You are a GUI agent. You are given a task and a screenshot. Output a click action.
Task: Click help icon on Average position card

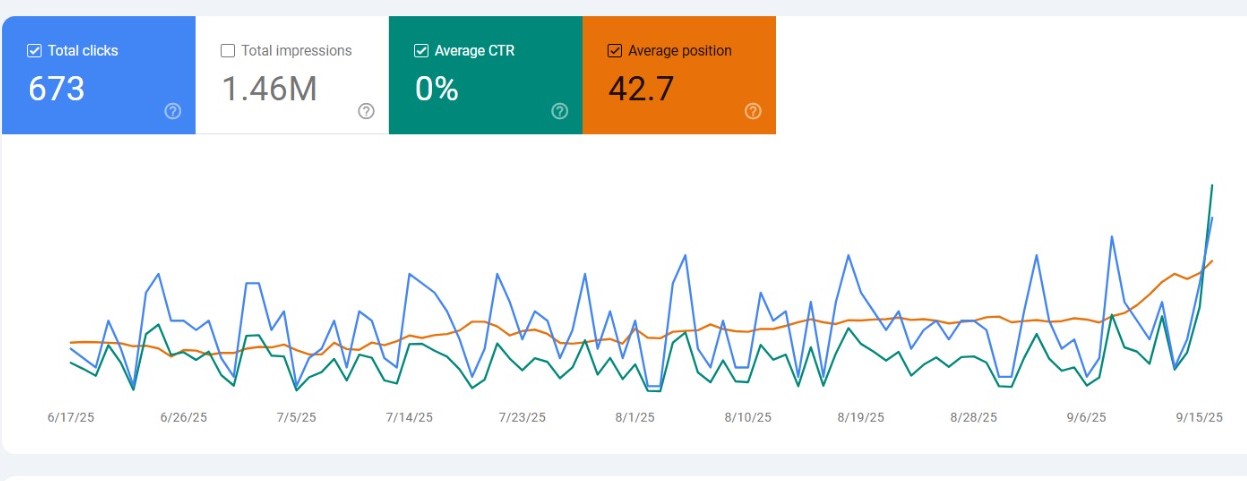[x=753, y=111]
